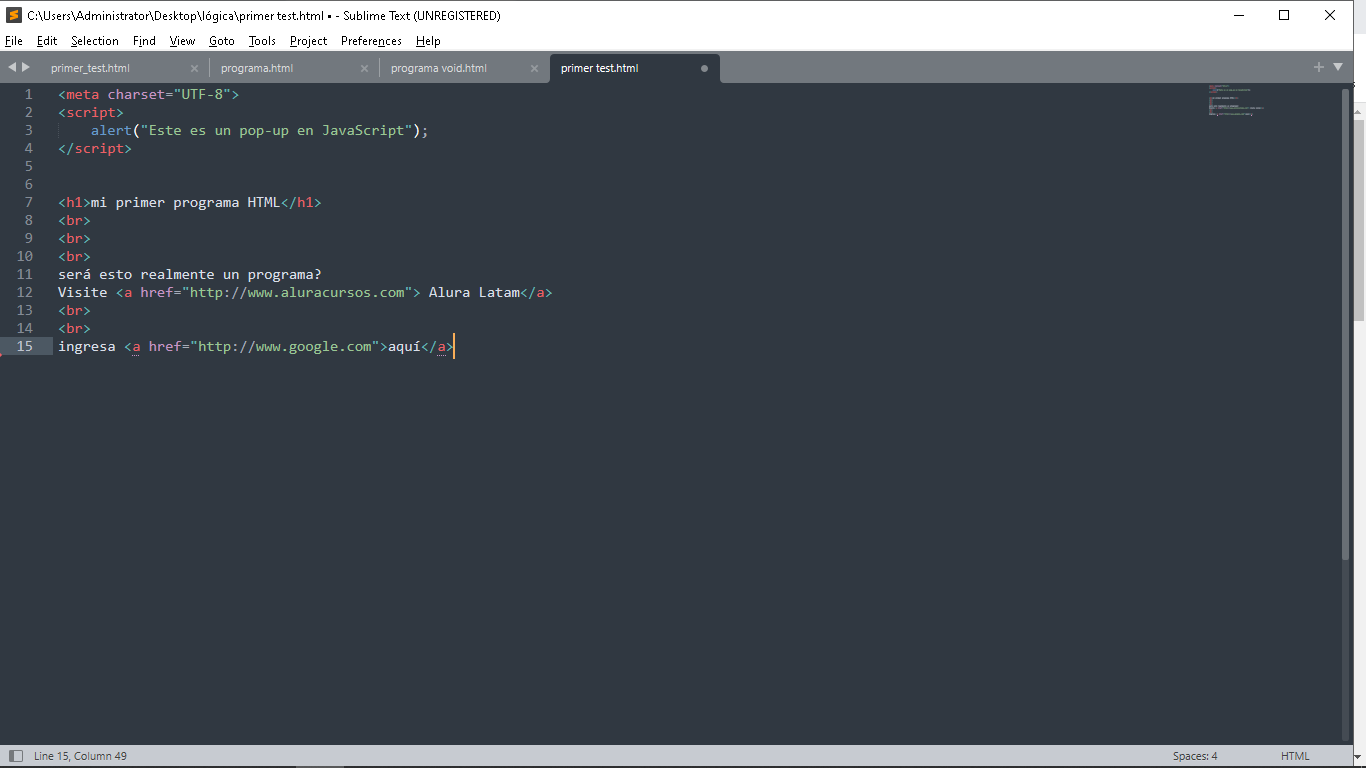The height and width of the screenshot is (768, 1366).
Task: Open the Tools menu
Action: click(262, 41)
